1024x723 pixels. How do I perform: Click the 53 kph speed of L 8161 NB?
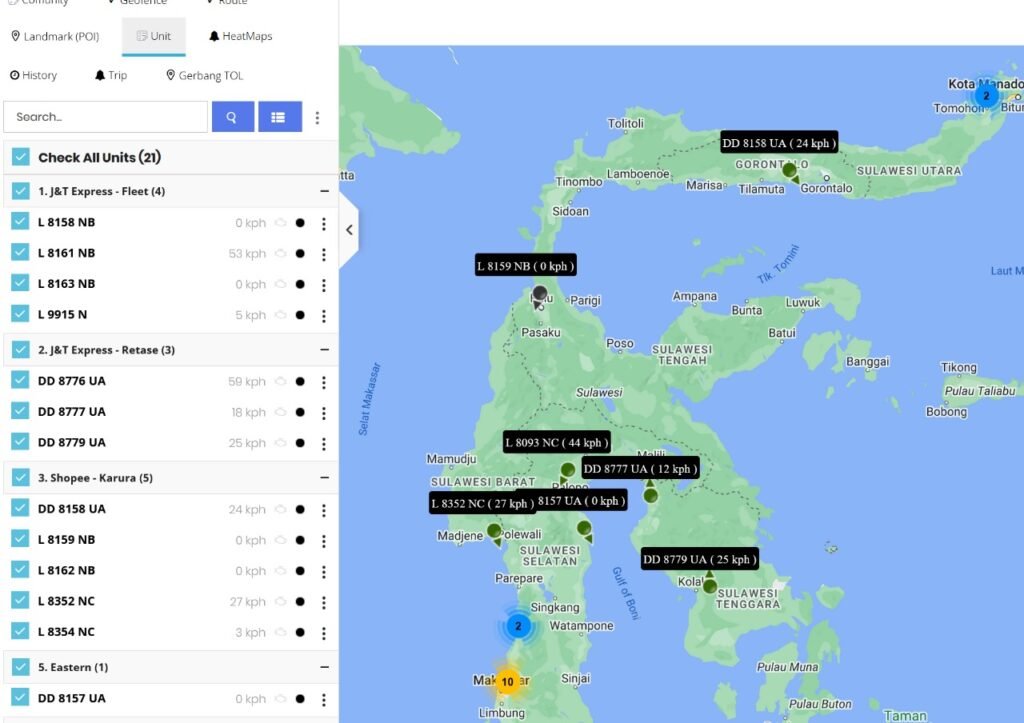pos(247,253)
